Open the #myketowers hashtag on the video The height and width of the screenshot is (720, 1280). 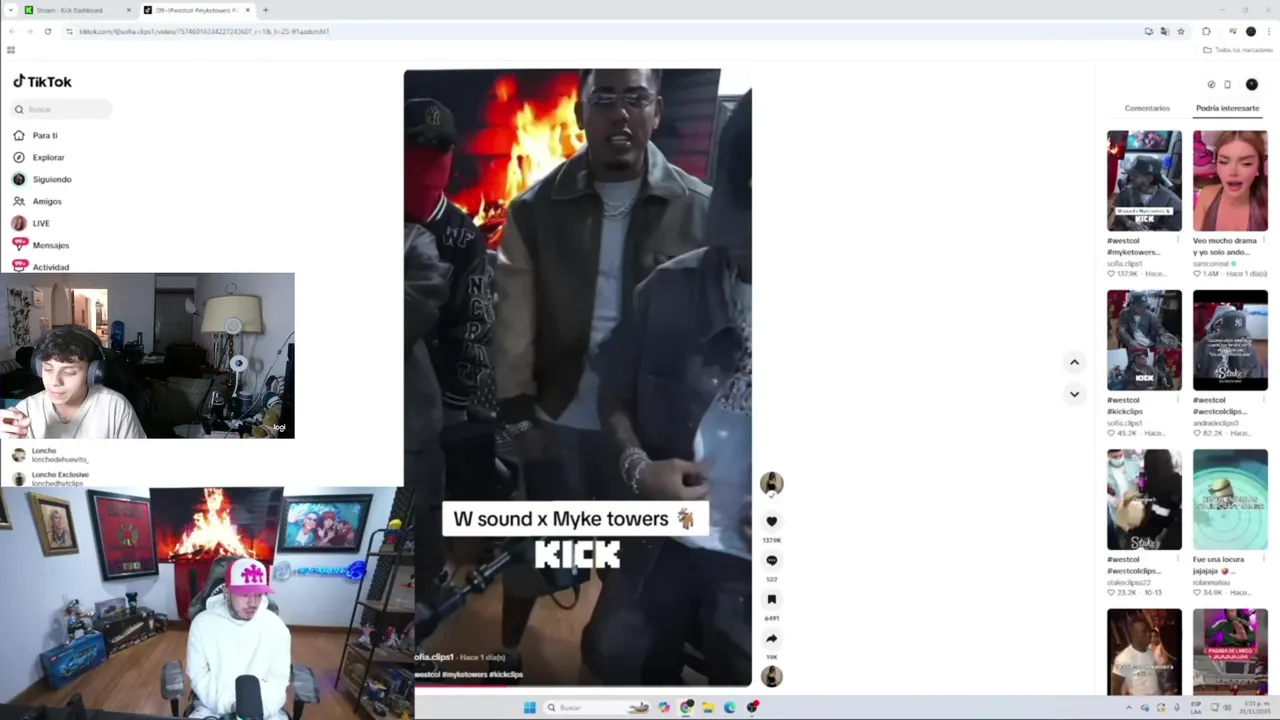click(x=466, y=674)
